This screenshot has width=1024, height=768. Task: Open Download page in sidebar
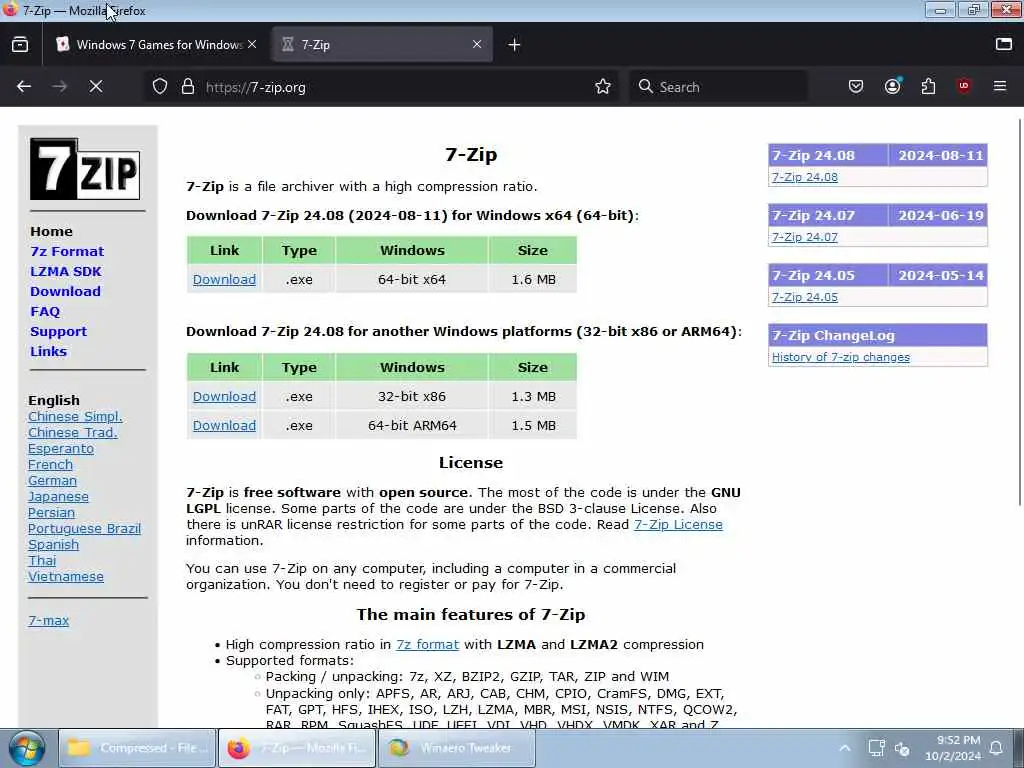pos(65,291)
